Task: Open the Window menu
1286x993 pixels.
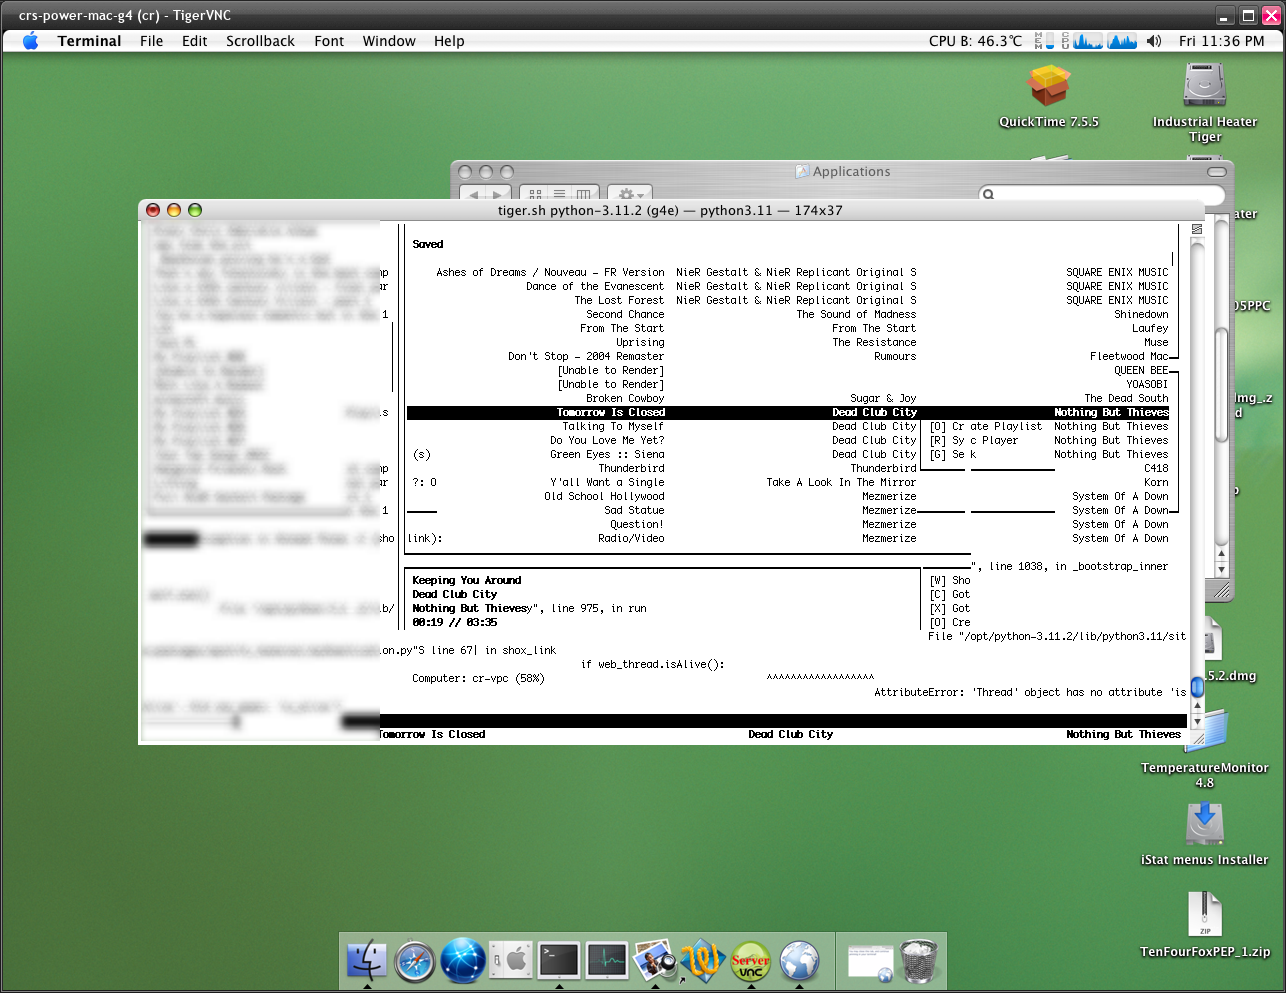Action: 389,41
